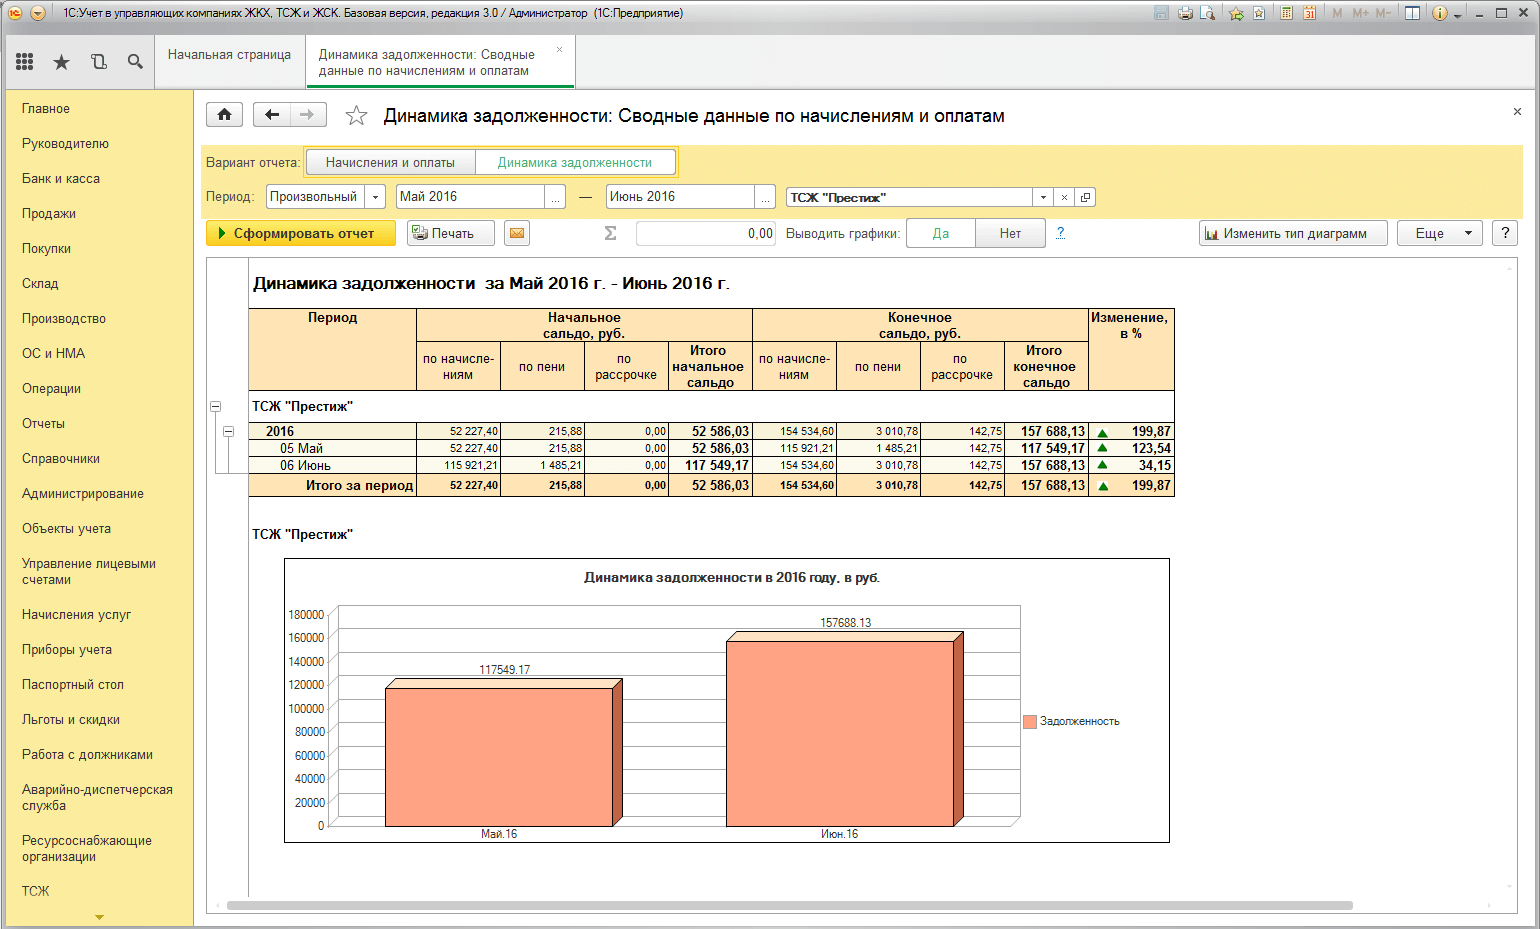Screen dimensions: 1540x929
Task: Switch to 'Начальная страница' tab
Action: [x=229, y=55]
